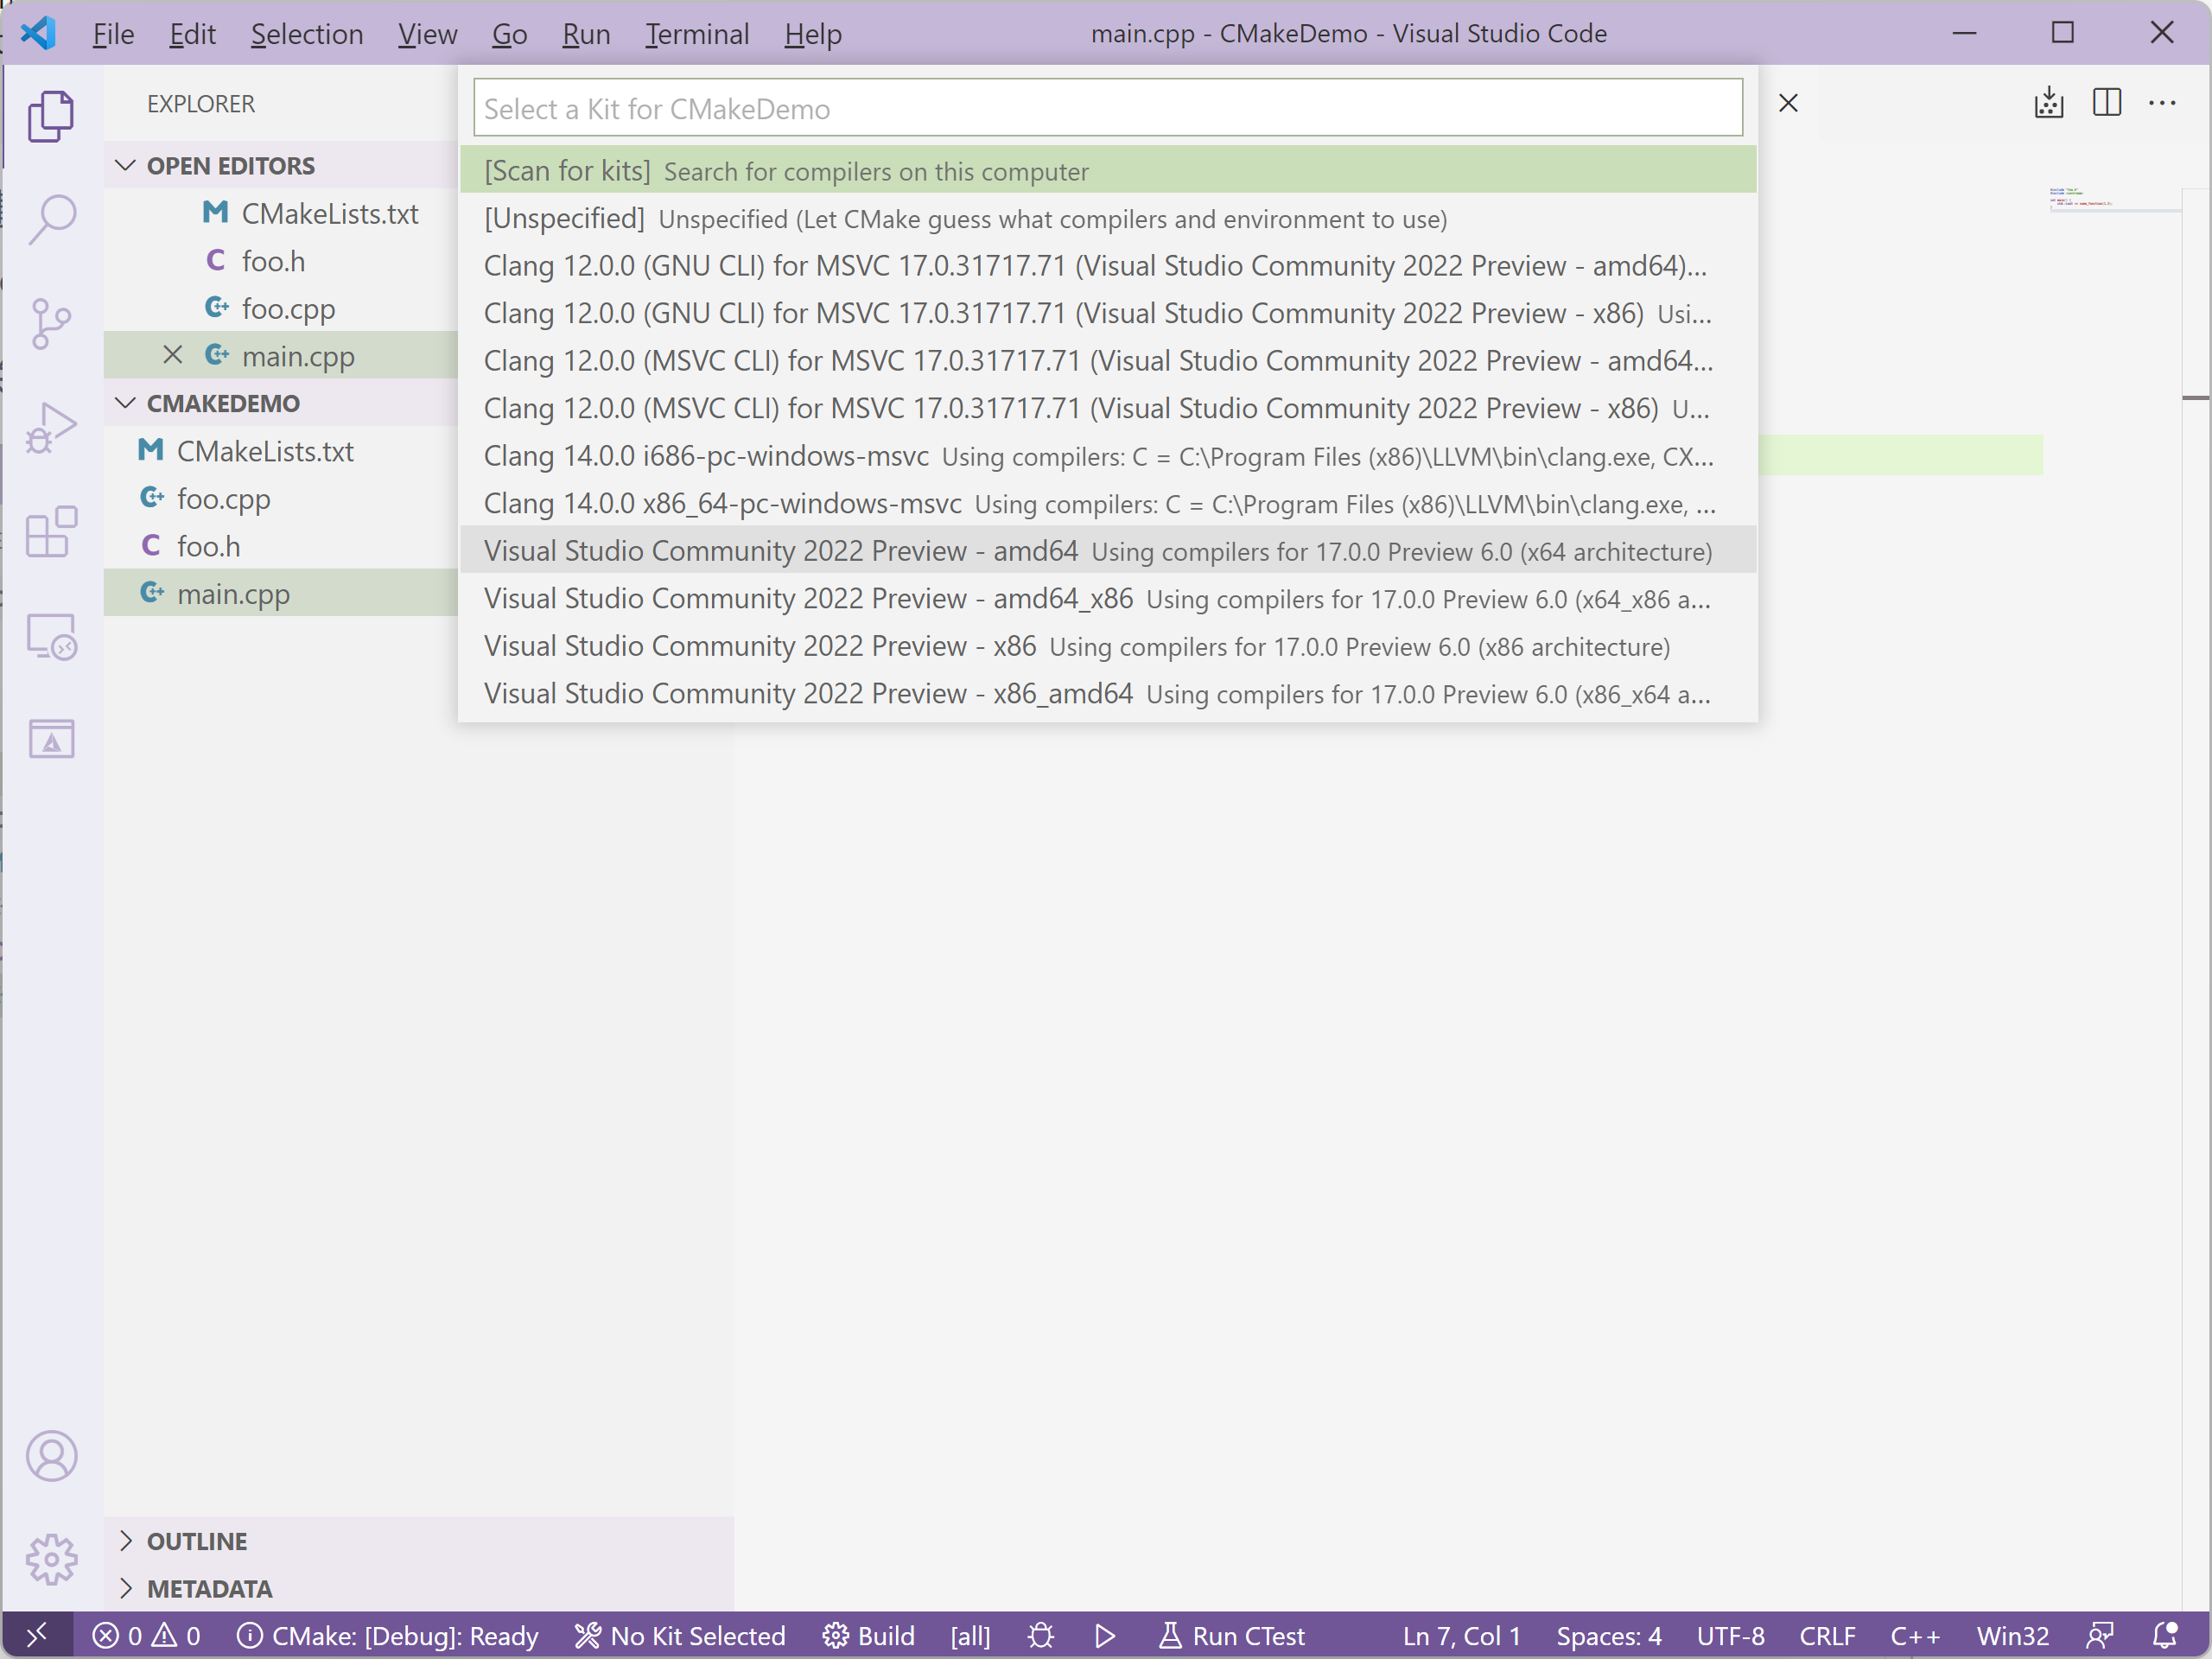Select Clang 12.0.0 GNU CLI amd64 kit

(x=1108, y=265)
